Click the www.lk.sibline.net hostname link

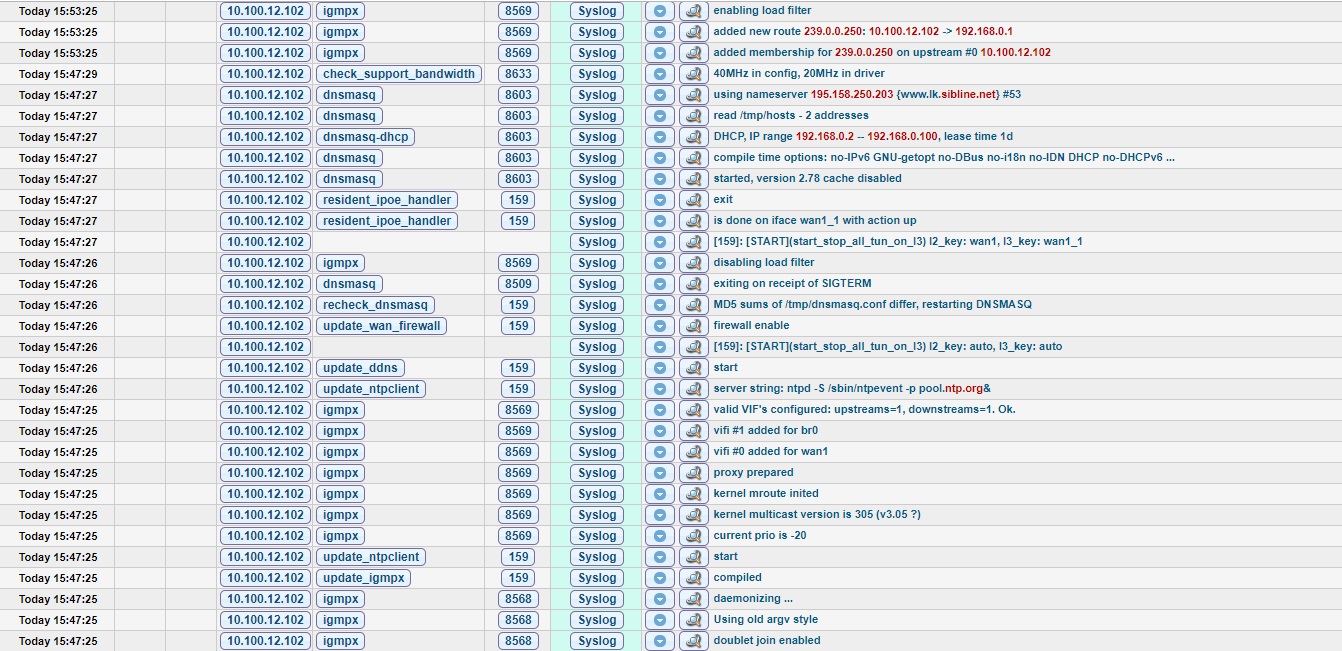pyautogui.click(x=948, y=95)
